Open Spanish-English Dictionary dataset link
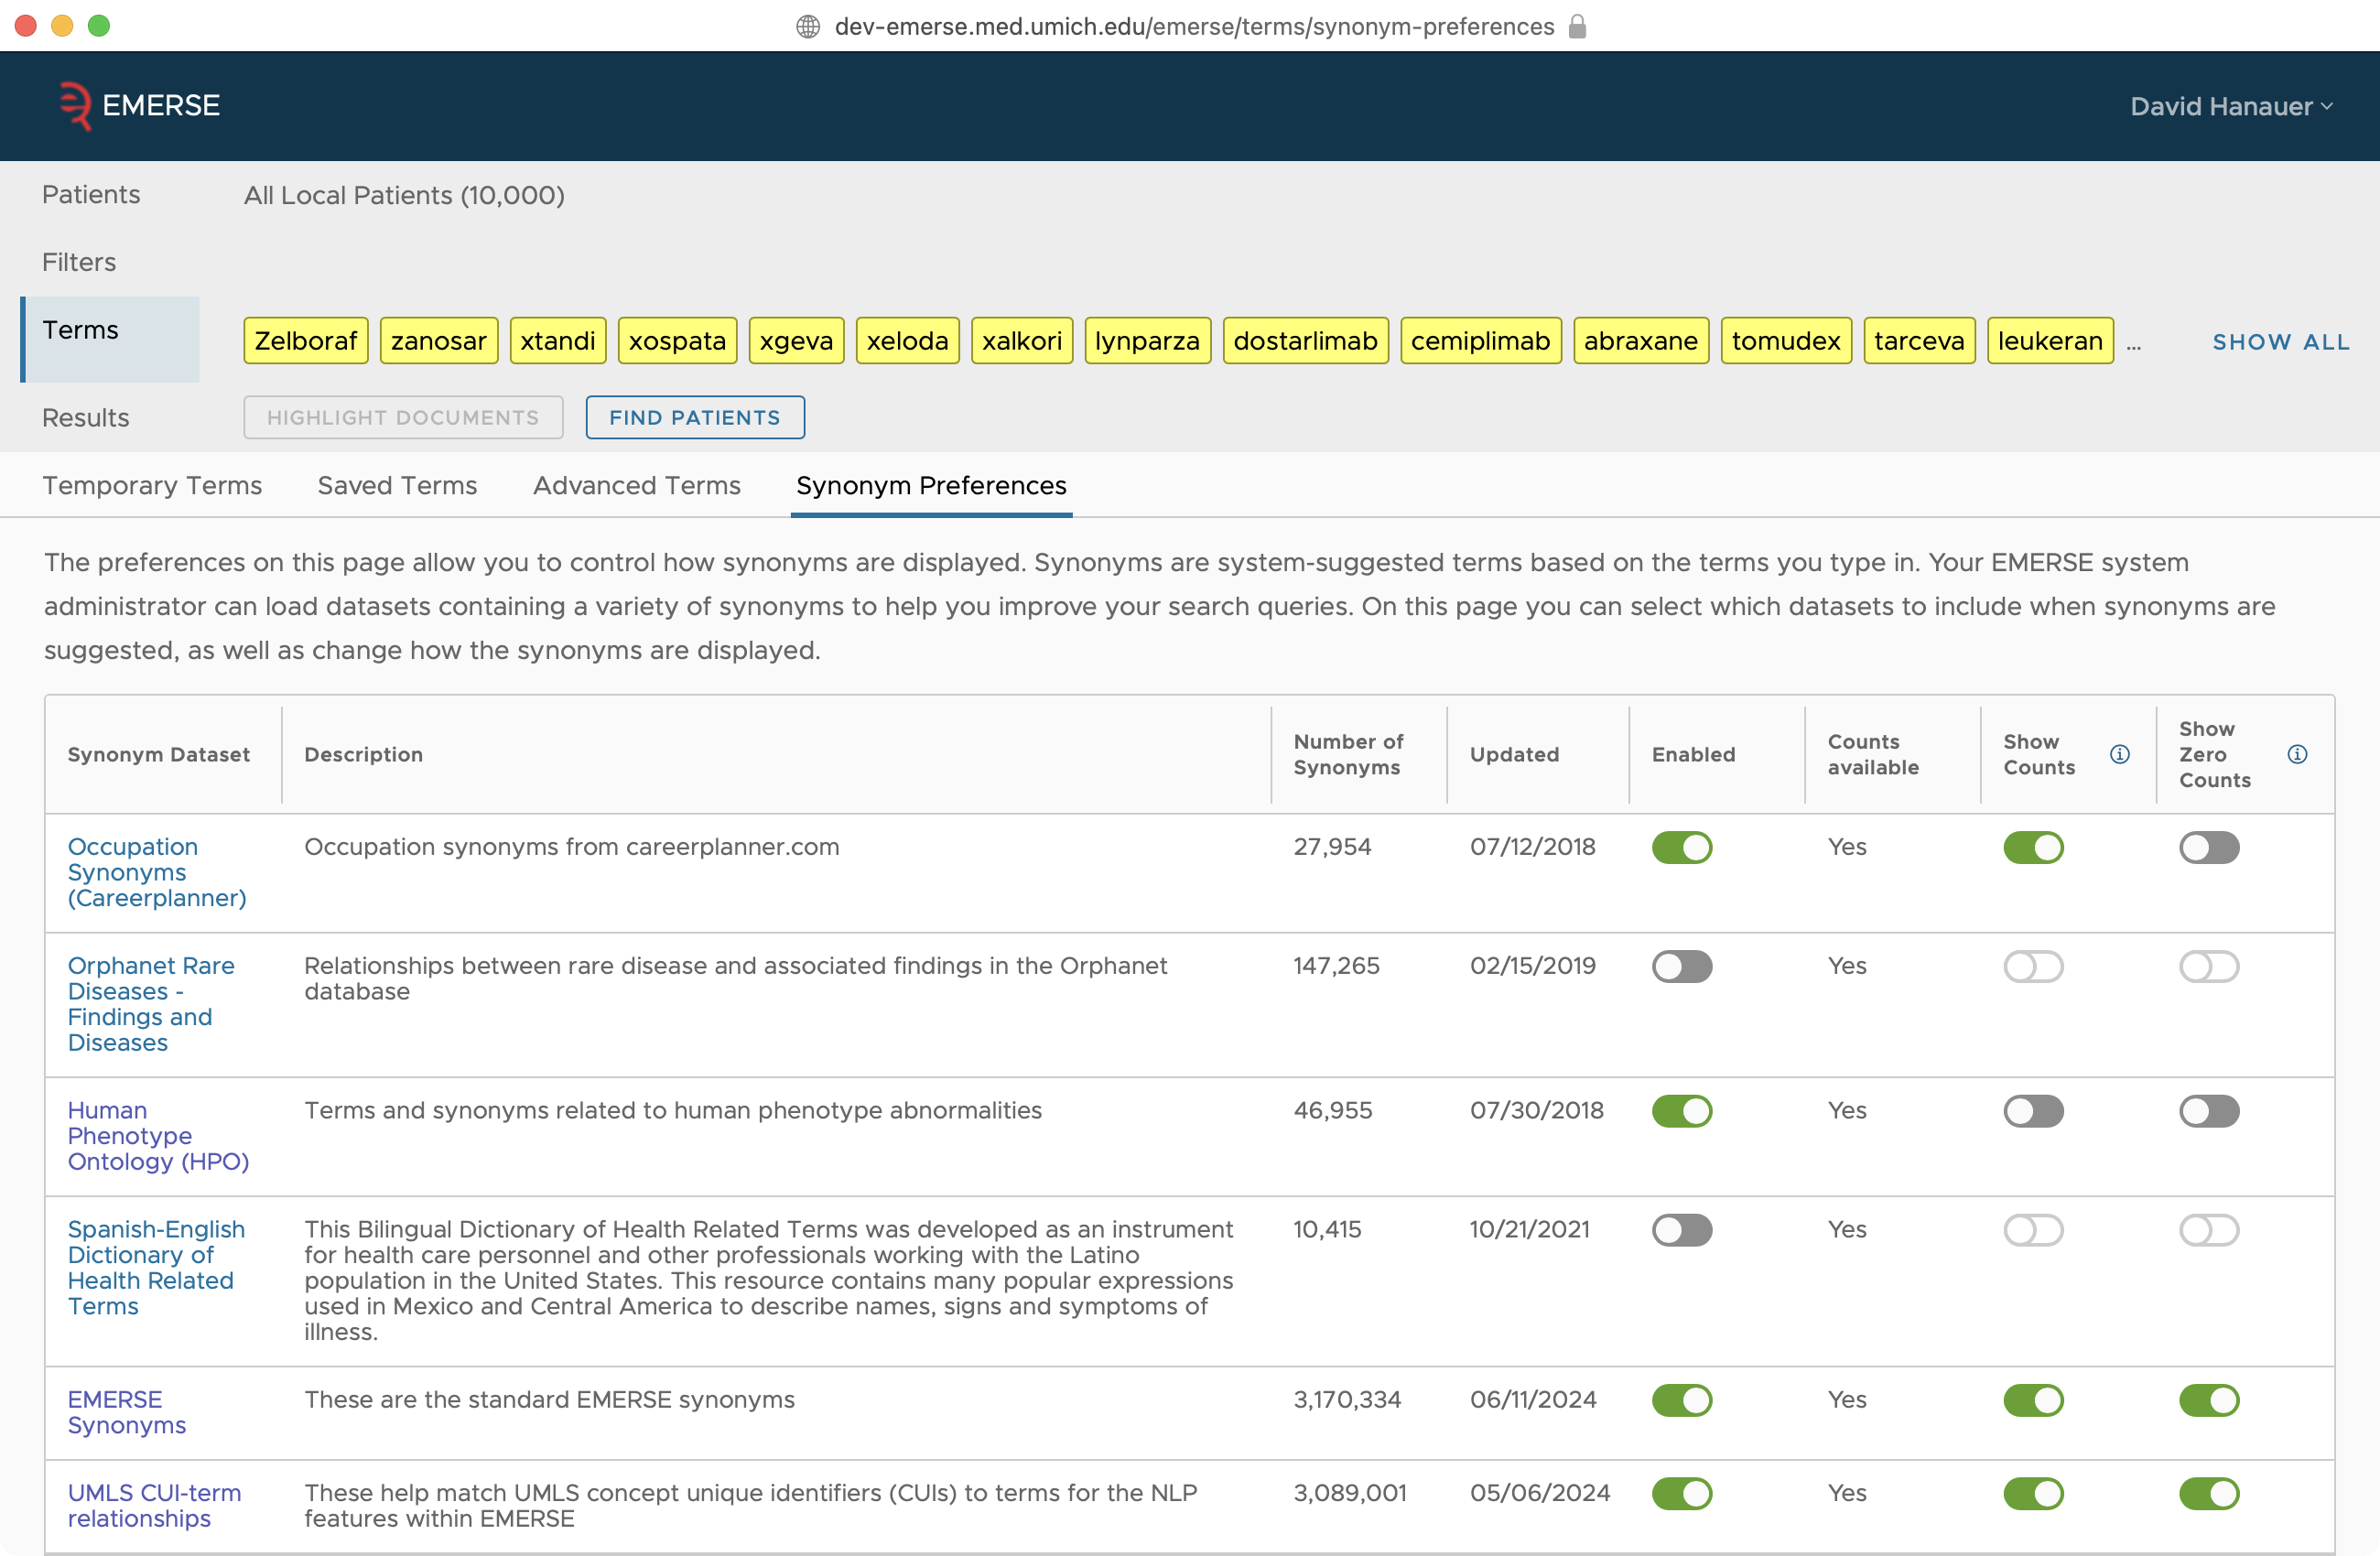The image size is (2380, 1556). click(x=156, y=1267)
